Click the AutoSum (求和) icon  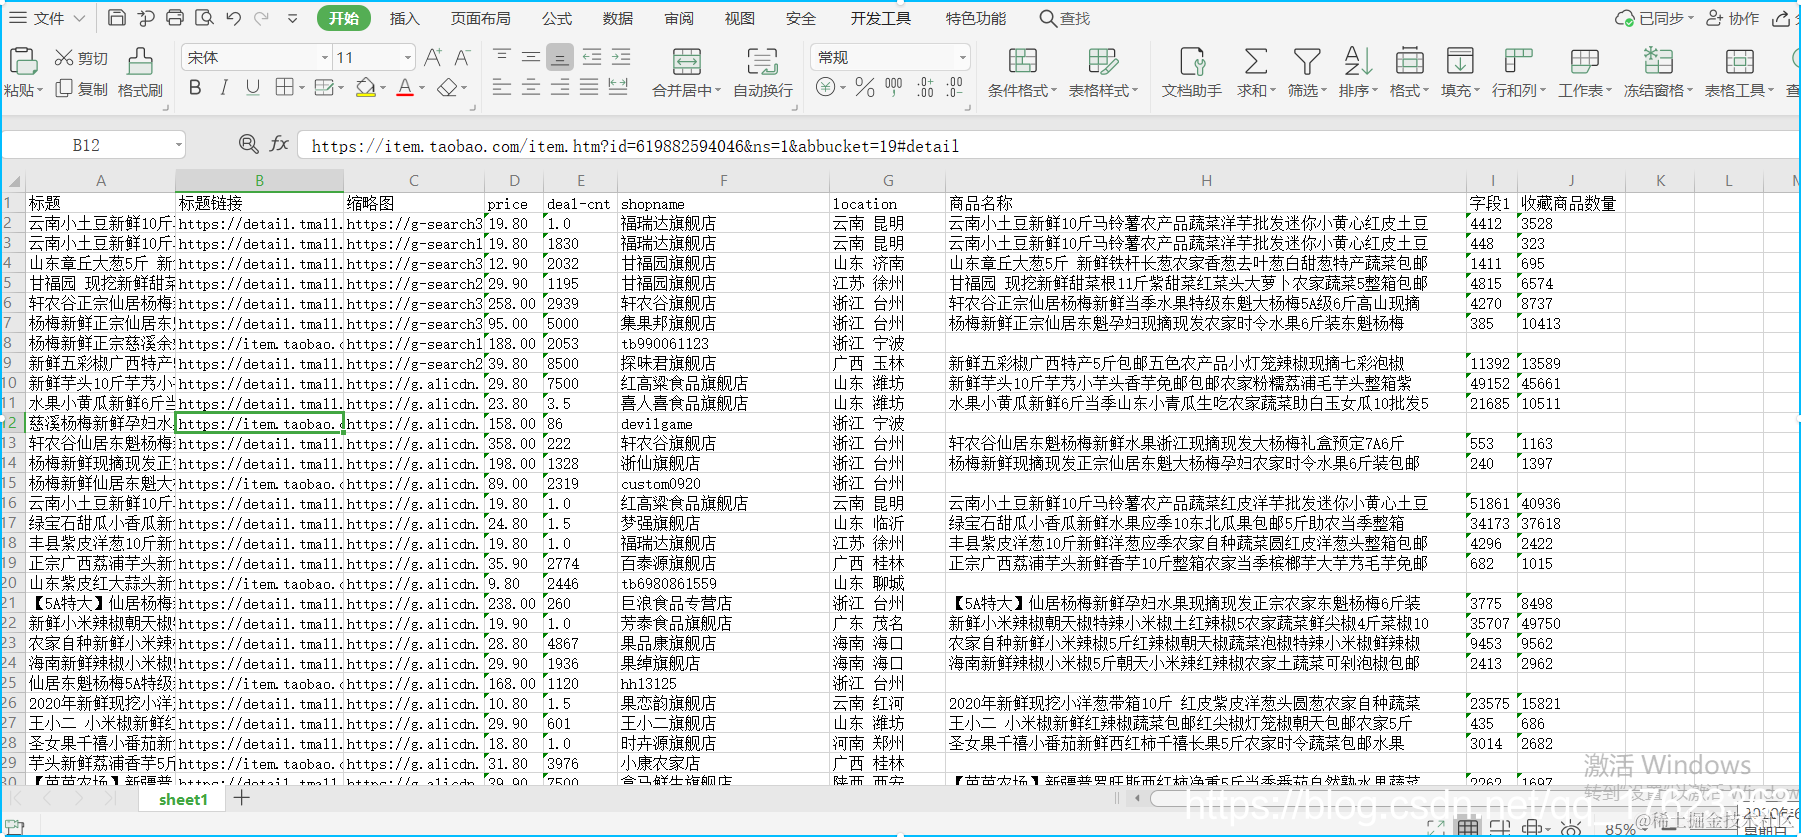(x=1255, y=61)
